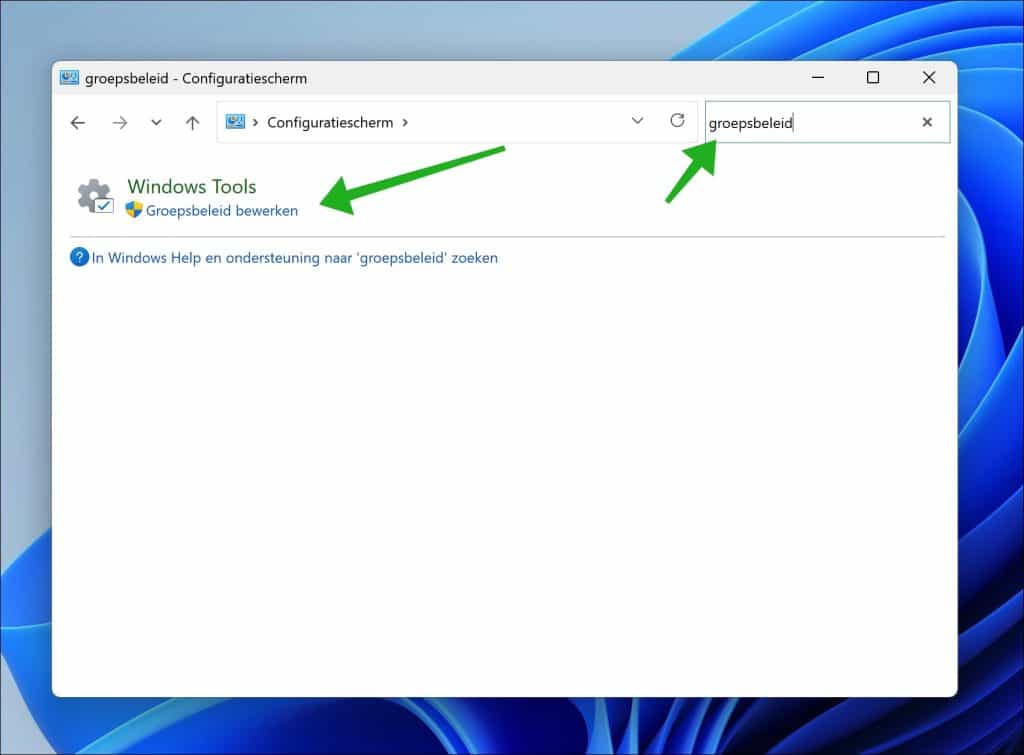Click the Control Panel icon in the address bar
1024x755 pixels.
click(235, 121)
